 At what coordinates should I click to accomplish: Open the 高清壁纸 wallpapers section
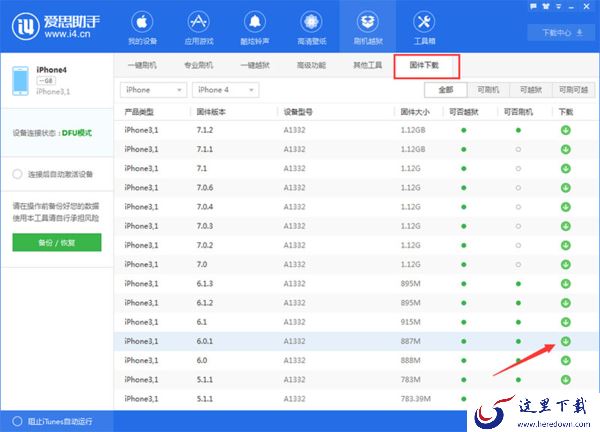tap(311, 28)
